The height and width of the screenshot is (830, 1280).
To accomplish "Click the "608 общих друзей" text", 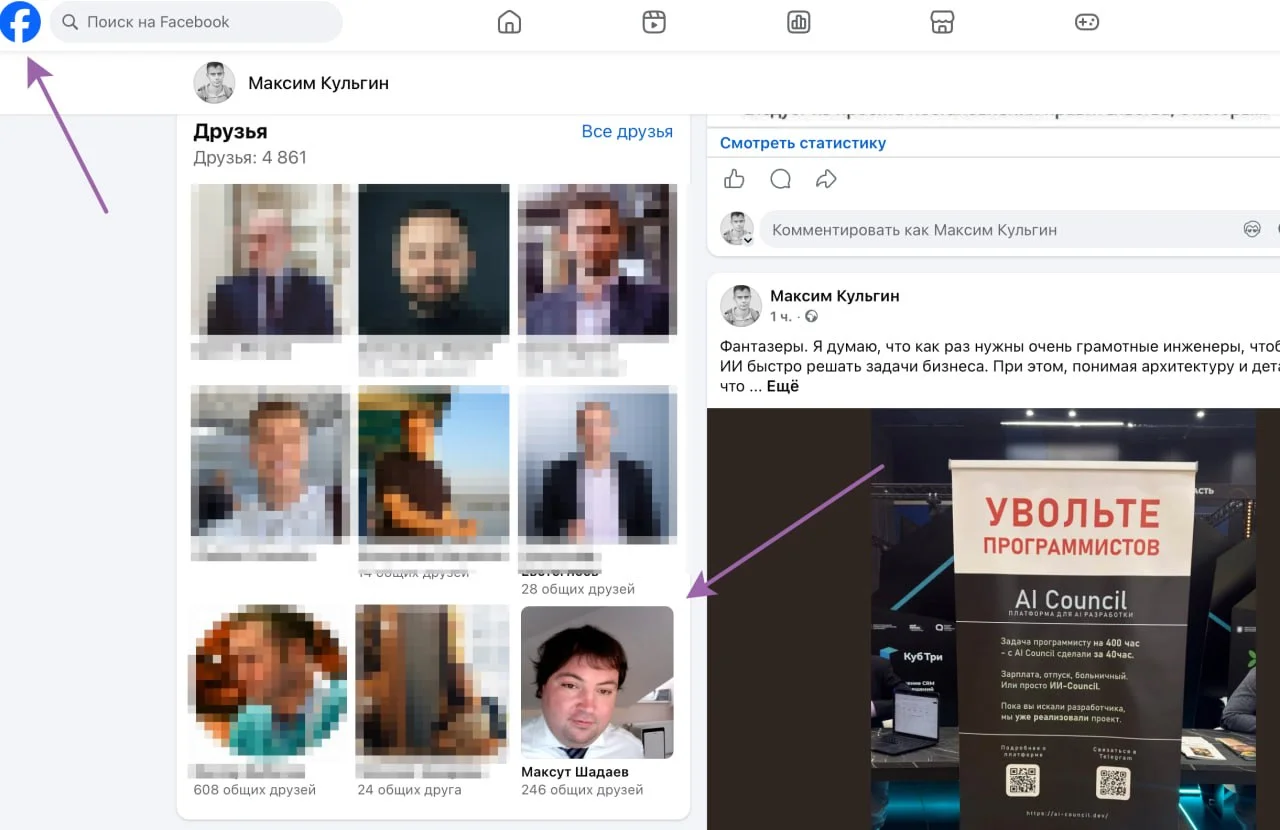I will point(254,790).
